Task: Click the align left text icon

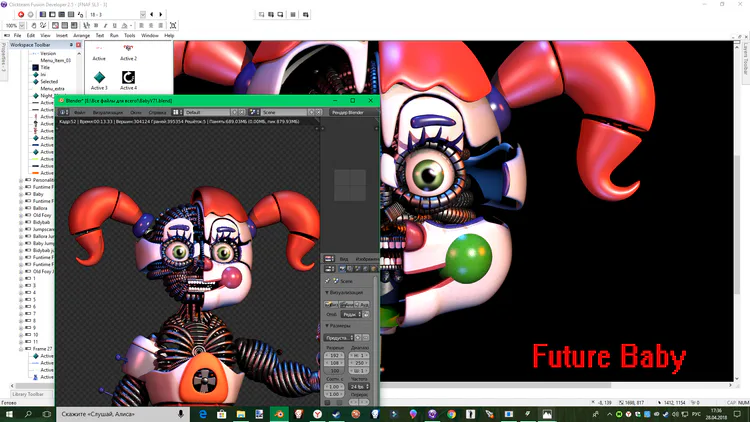Action: click(142, 25)
